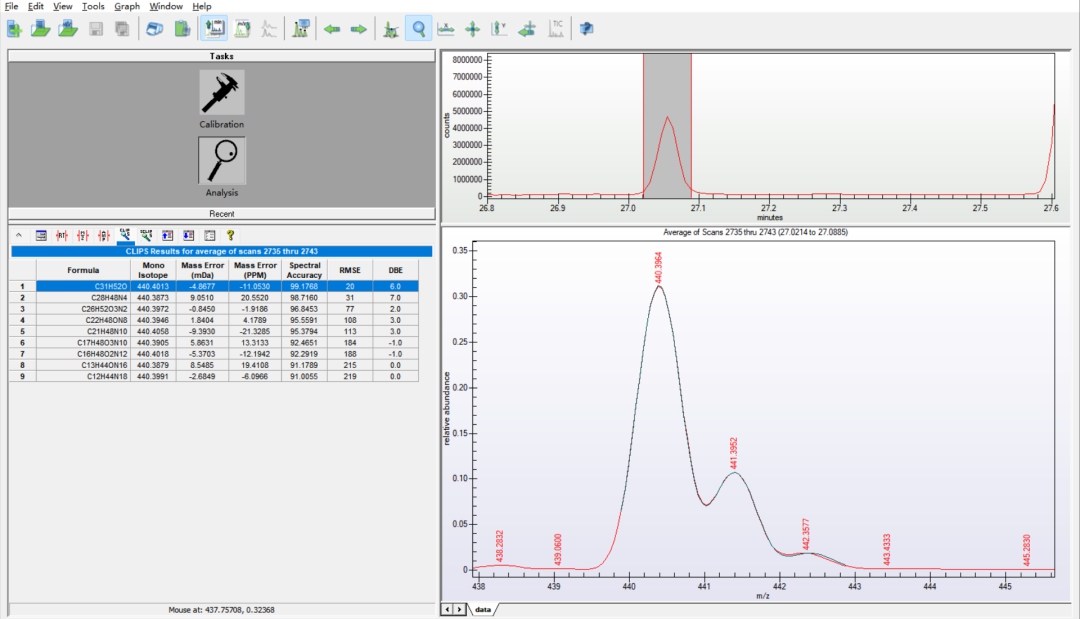Open the Edit menu

[36, 6]
